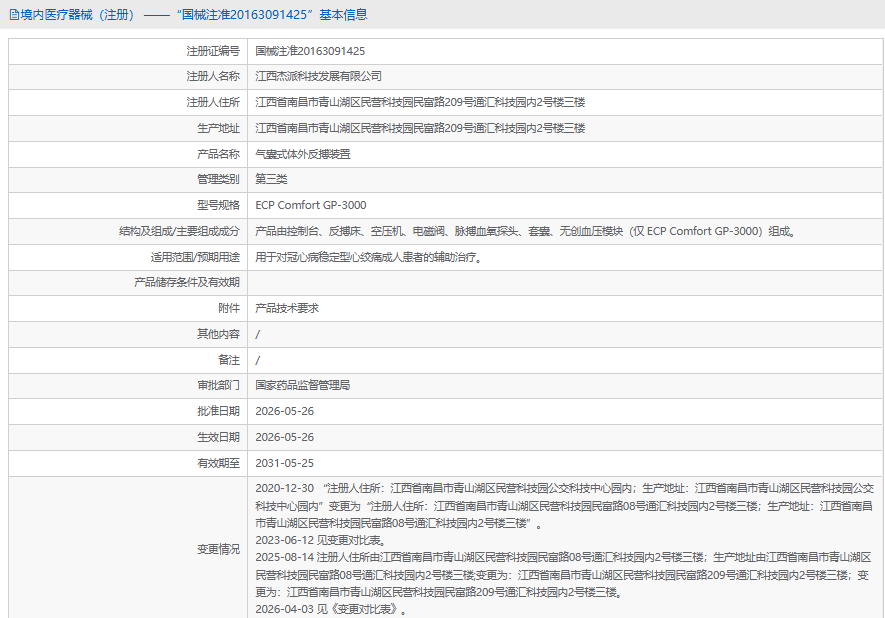Select expiry date 2031-05-25
The height and width of the screenshot is (618, 885).
point(284,463)
